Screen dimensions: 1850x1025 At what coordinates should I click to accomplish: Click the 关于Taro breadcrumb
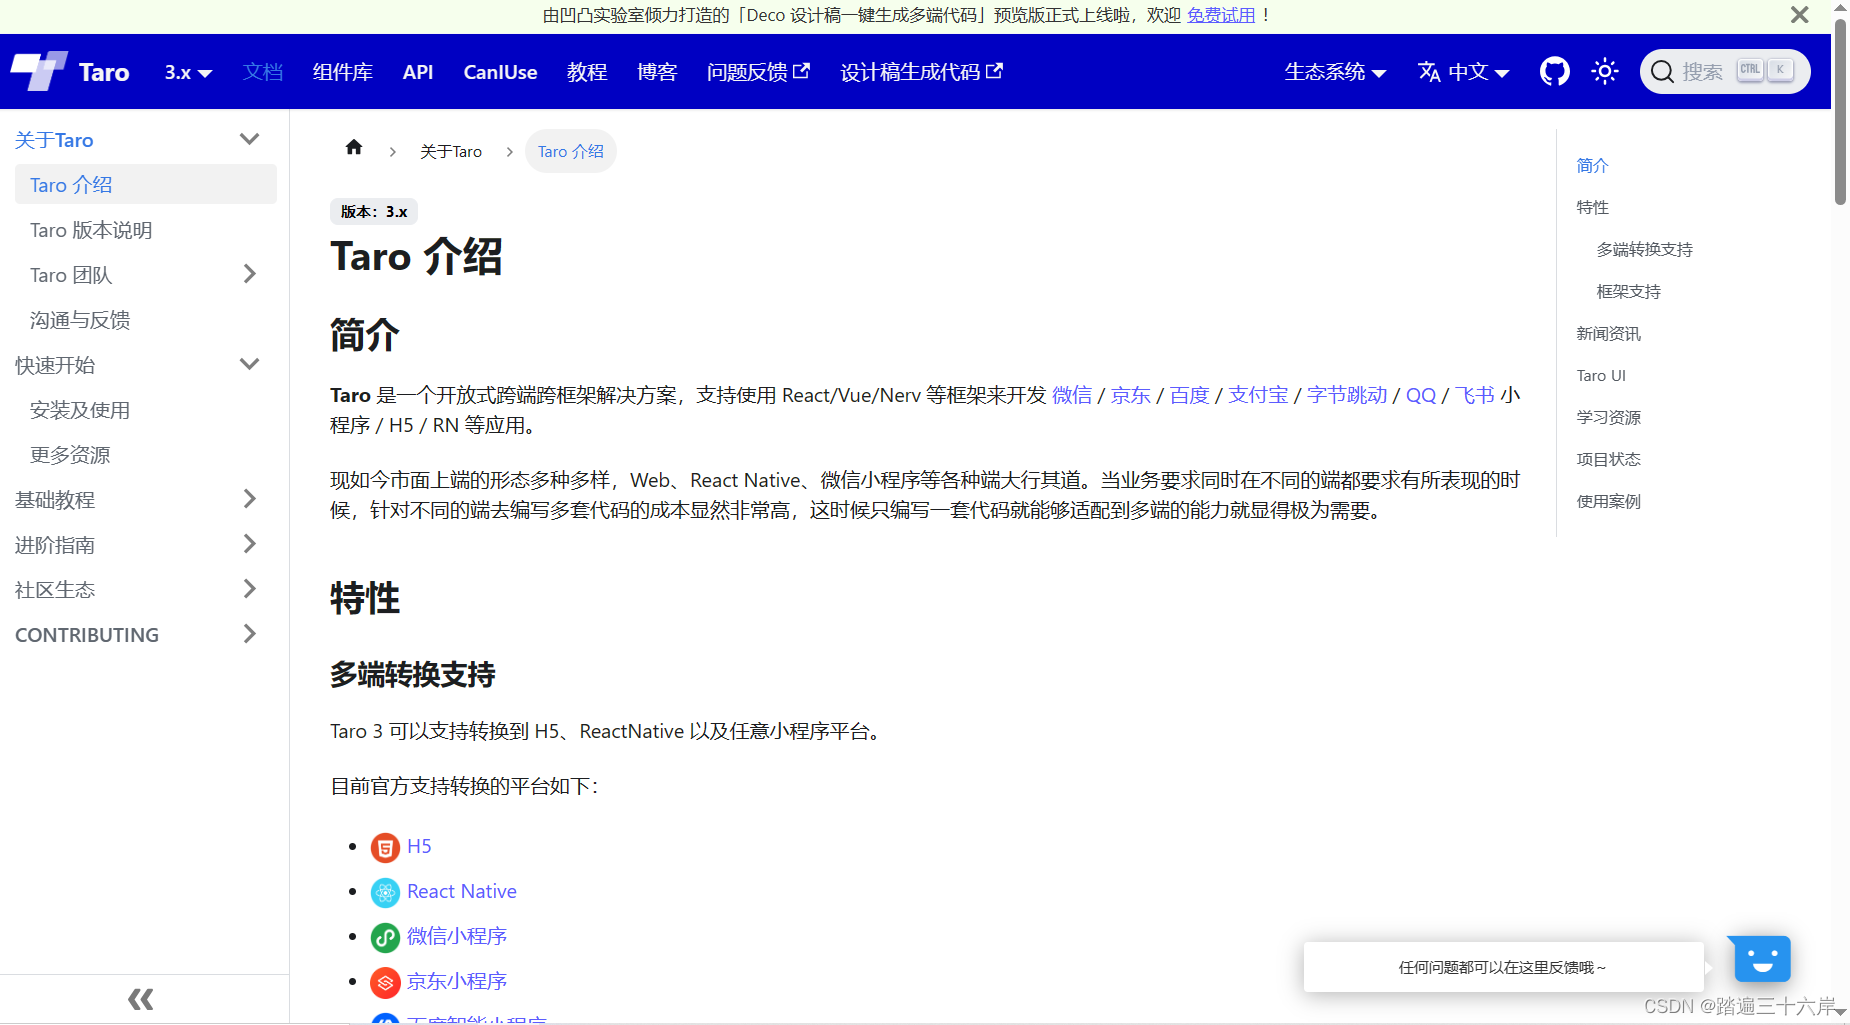[x=451, y=151]
